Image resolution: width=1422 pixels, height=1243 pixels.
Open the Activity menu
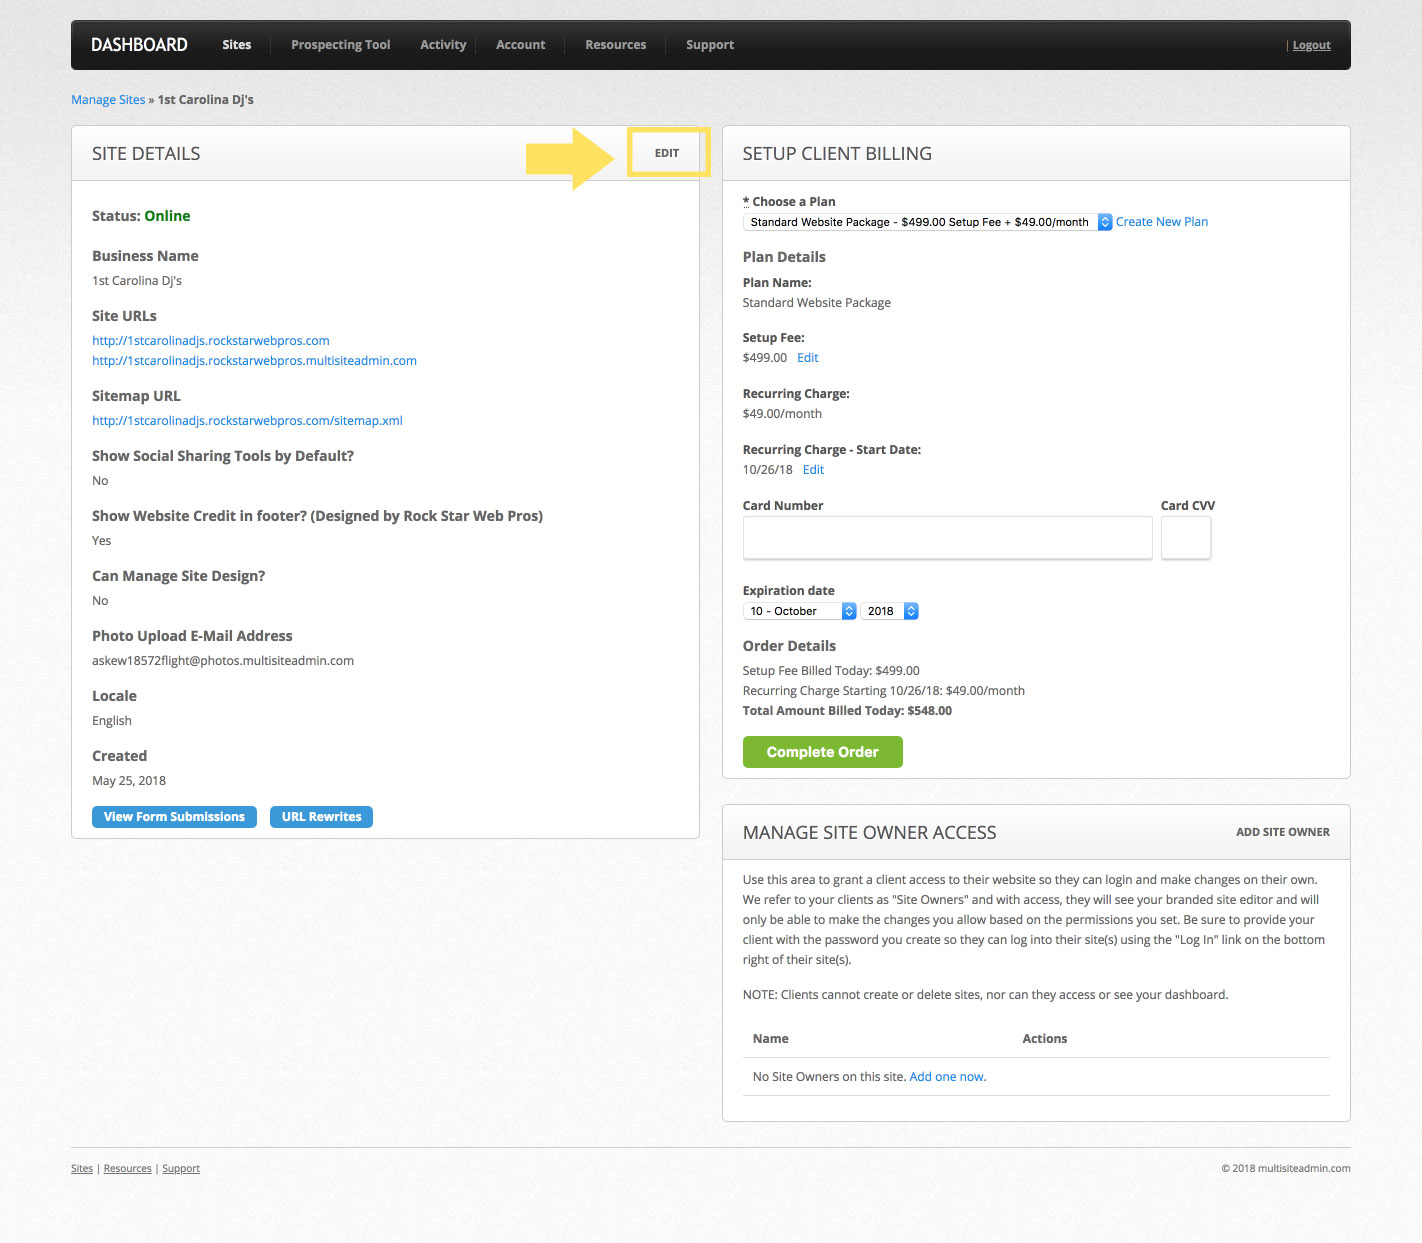pyautogui.click(x=443, y=45)
